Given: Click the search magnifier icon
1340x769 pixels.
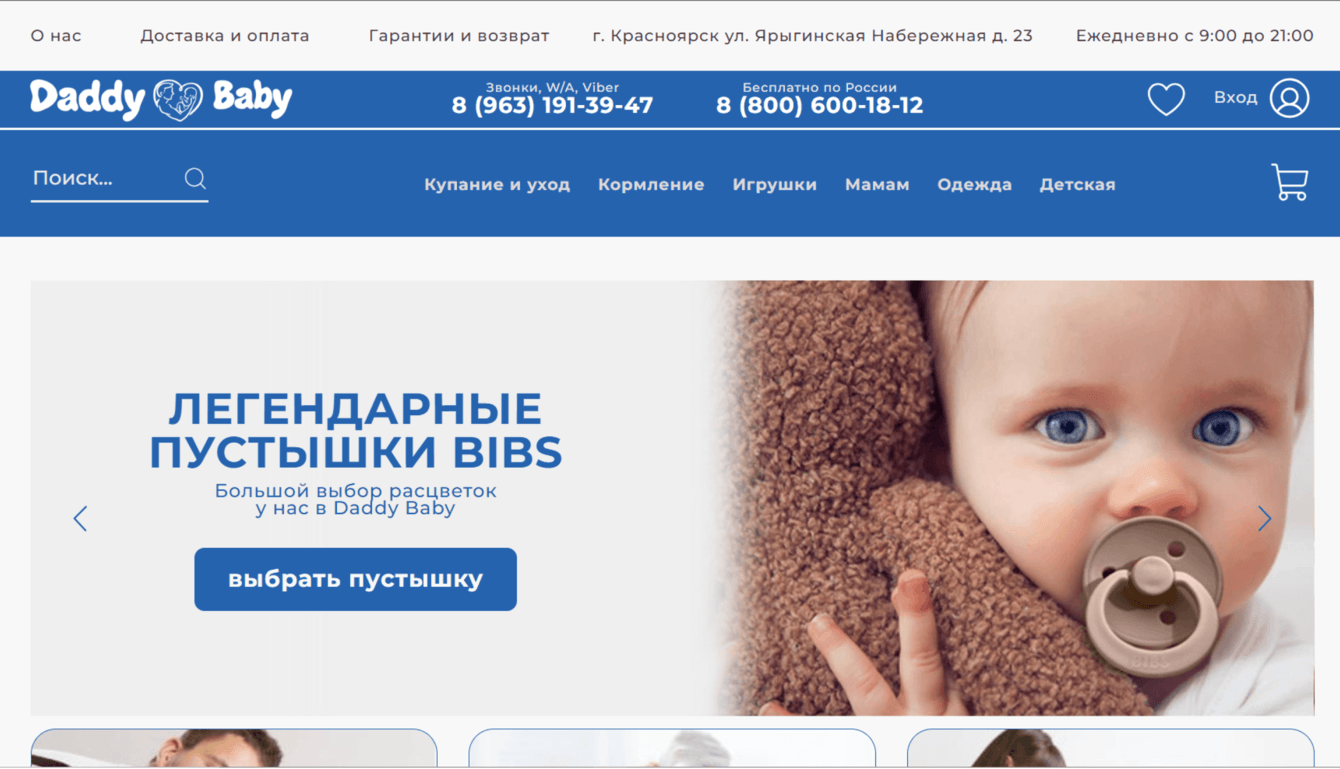Looking at the screenshot, I should point(195,178).
